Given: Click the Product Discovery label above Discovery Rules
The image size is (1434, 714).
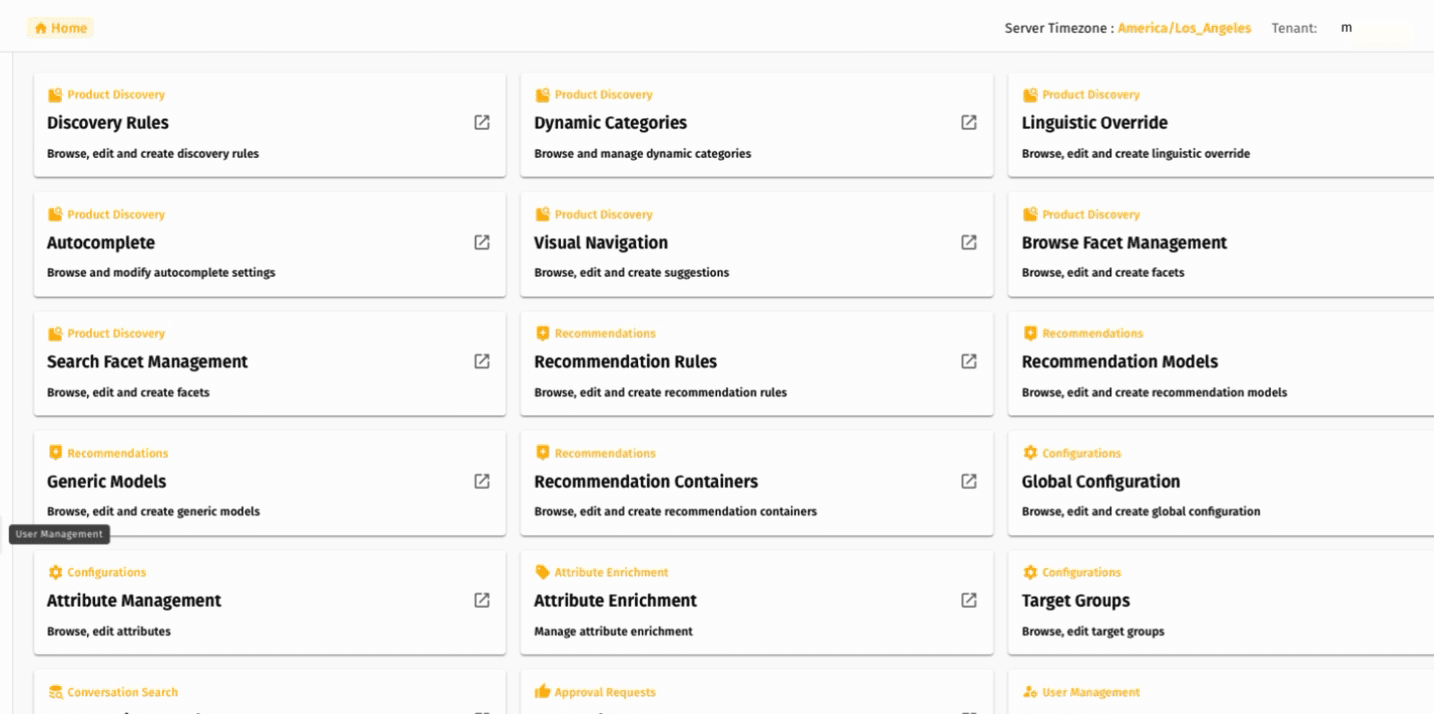Looking at the screenshot, I should click(x=116, y=95).
